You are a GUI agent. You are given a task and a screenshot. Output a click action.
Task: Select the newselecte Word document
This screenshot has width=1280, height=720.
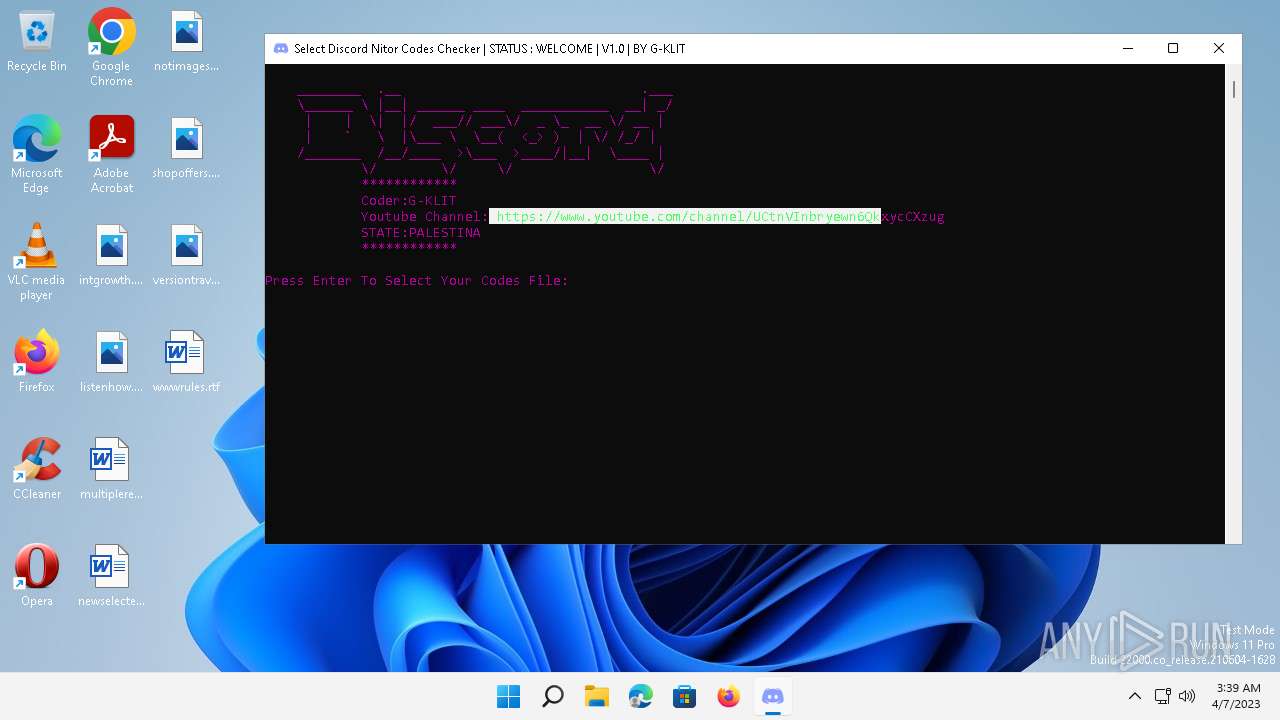111,576
